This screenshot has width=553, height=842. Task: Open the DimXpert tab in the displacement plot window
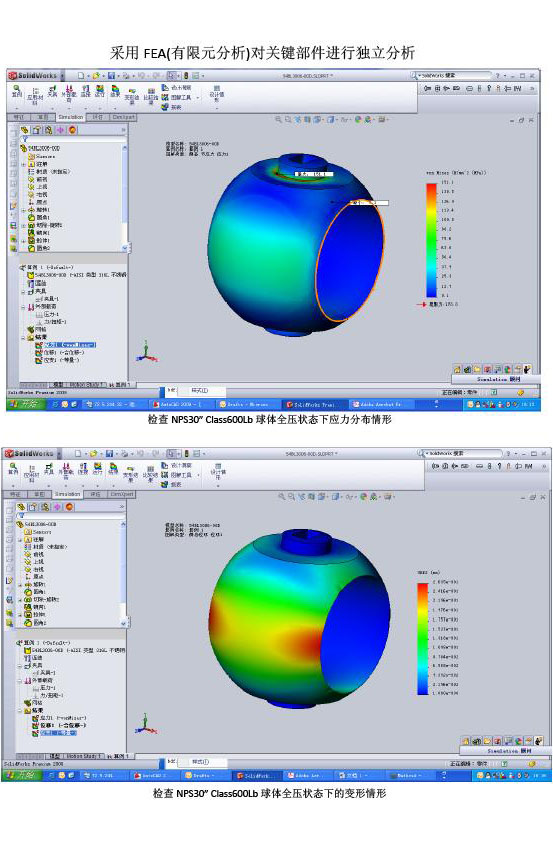coord(122,494)
